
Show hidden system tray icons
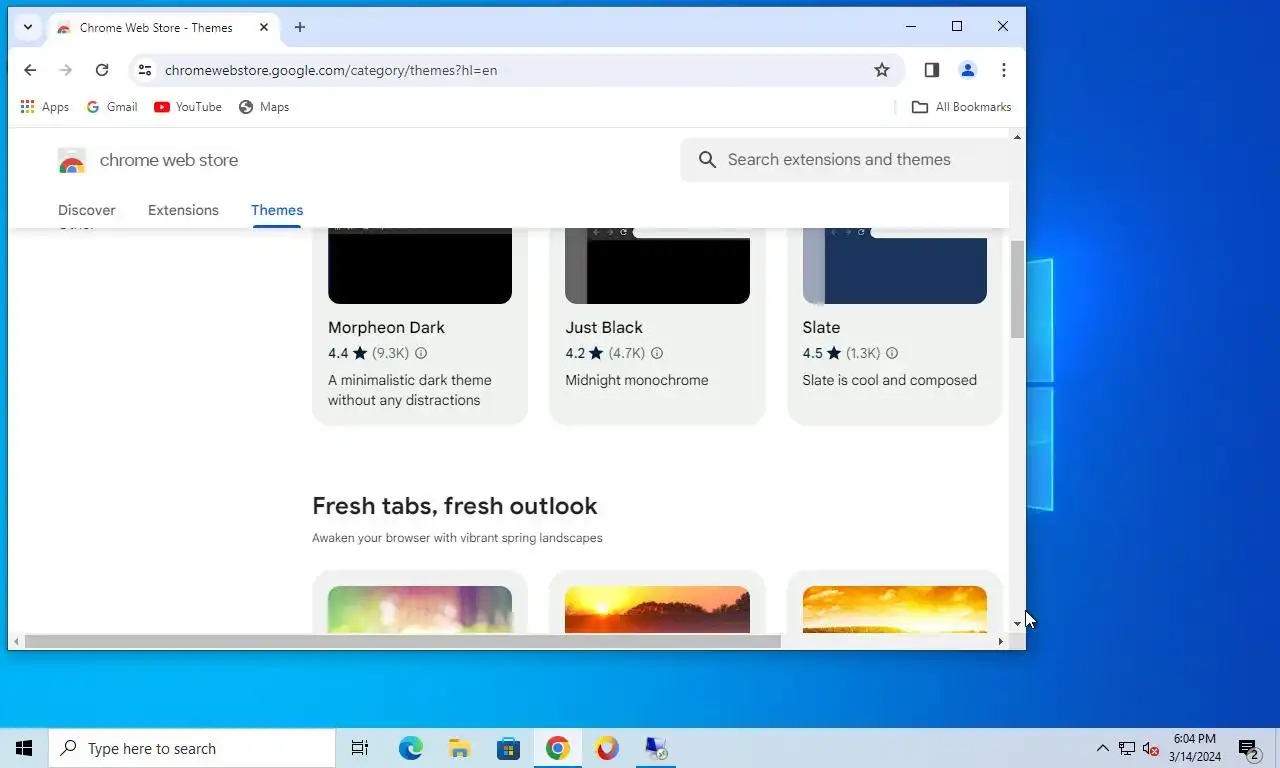[1103, 748]
